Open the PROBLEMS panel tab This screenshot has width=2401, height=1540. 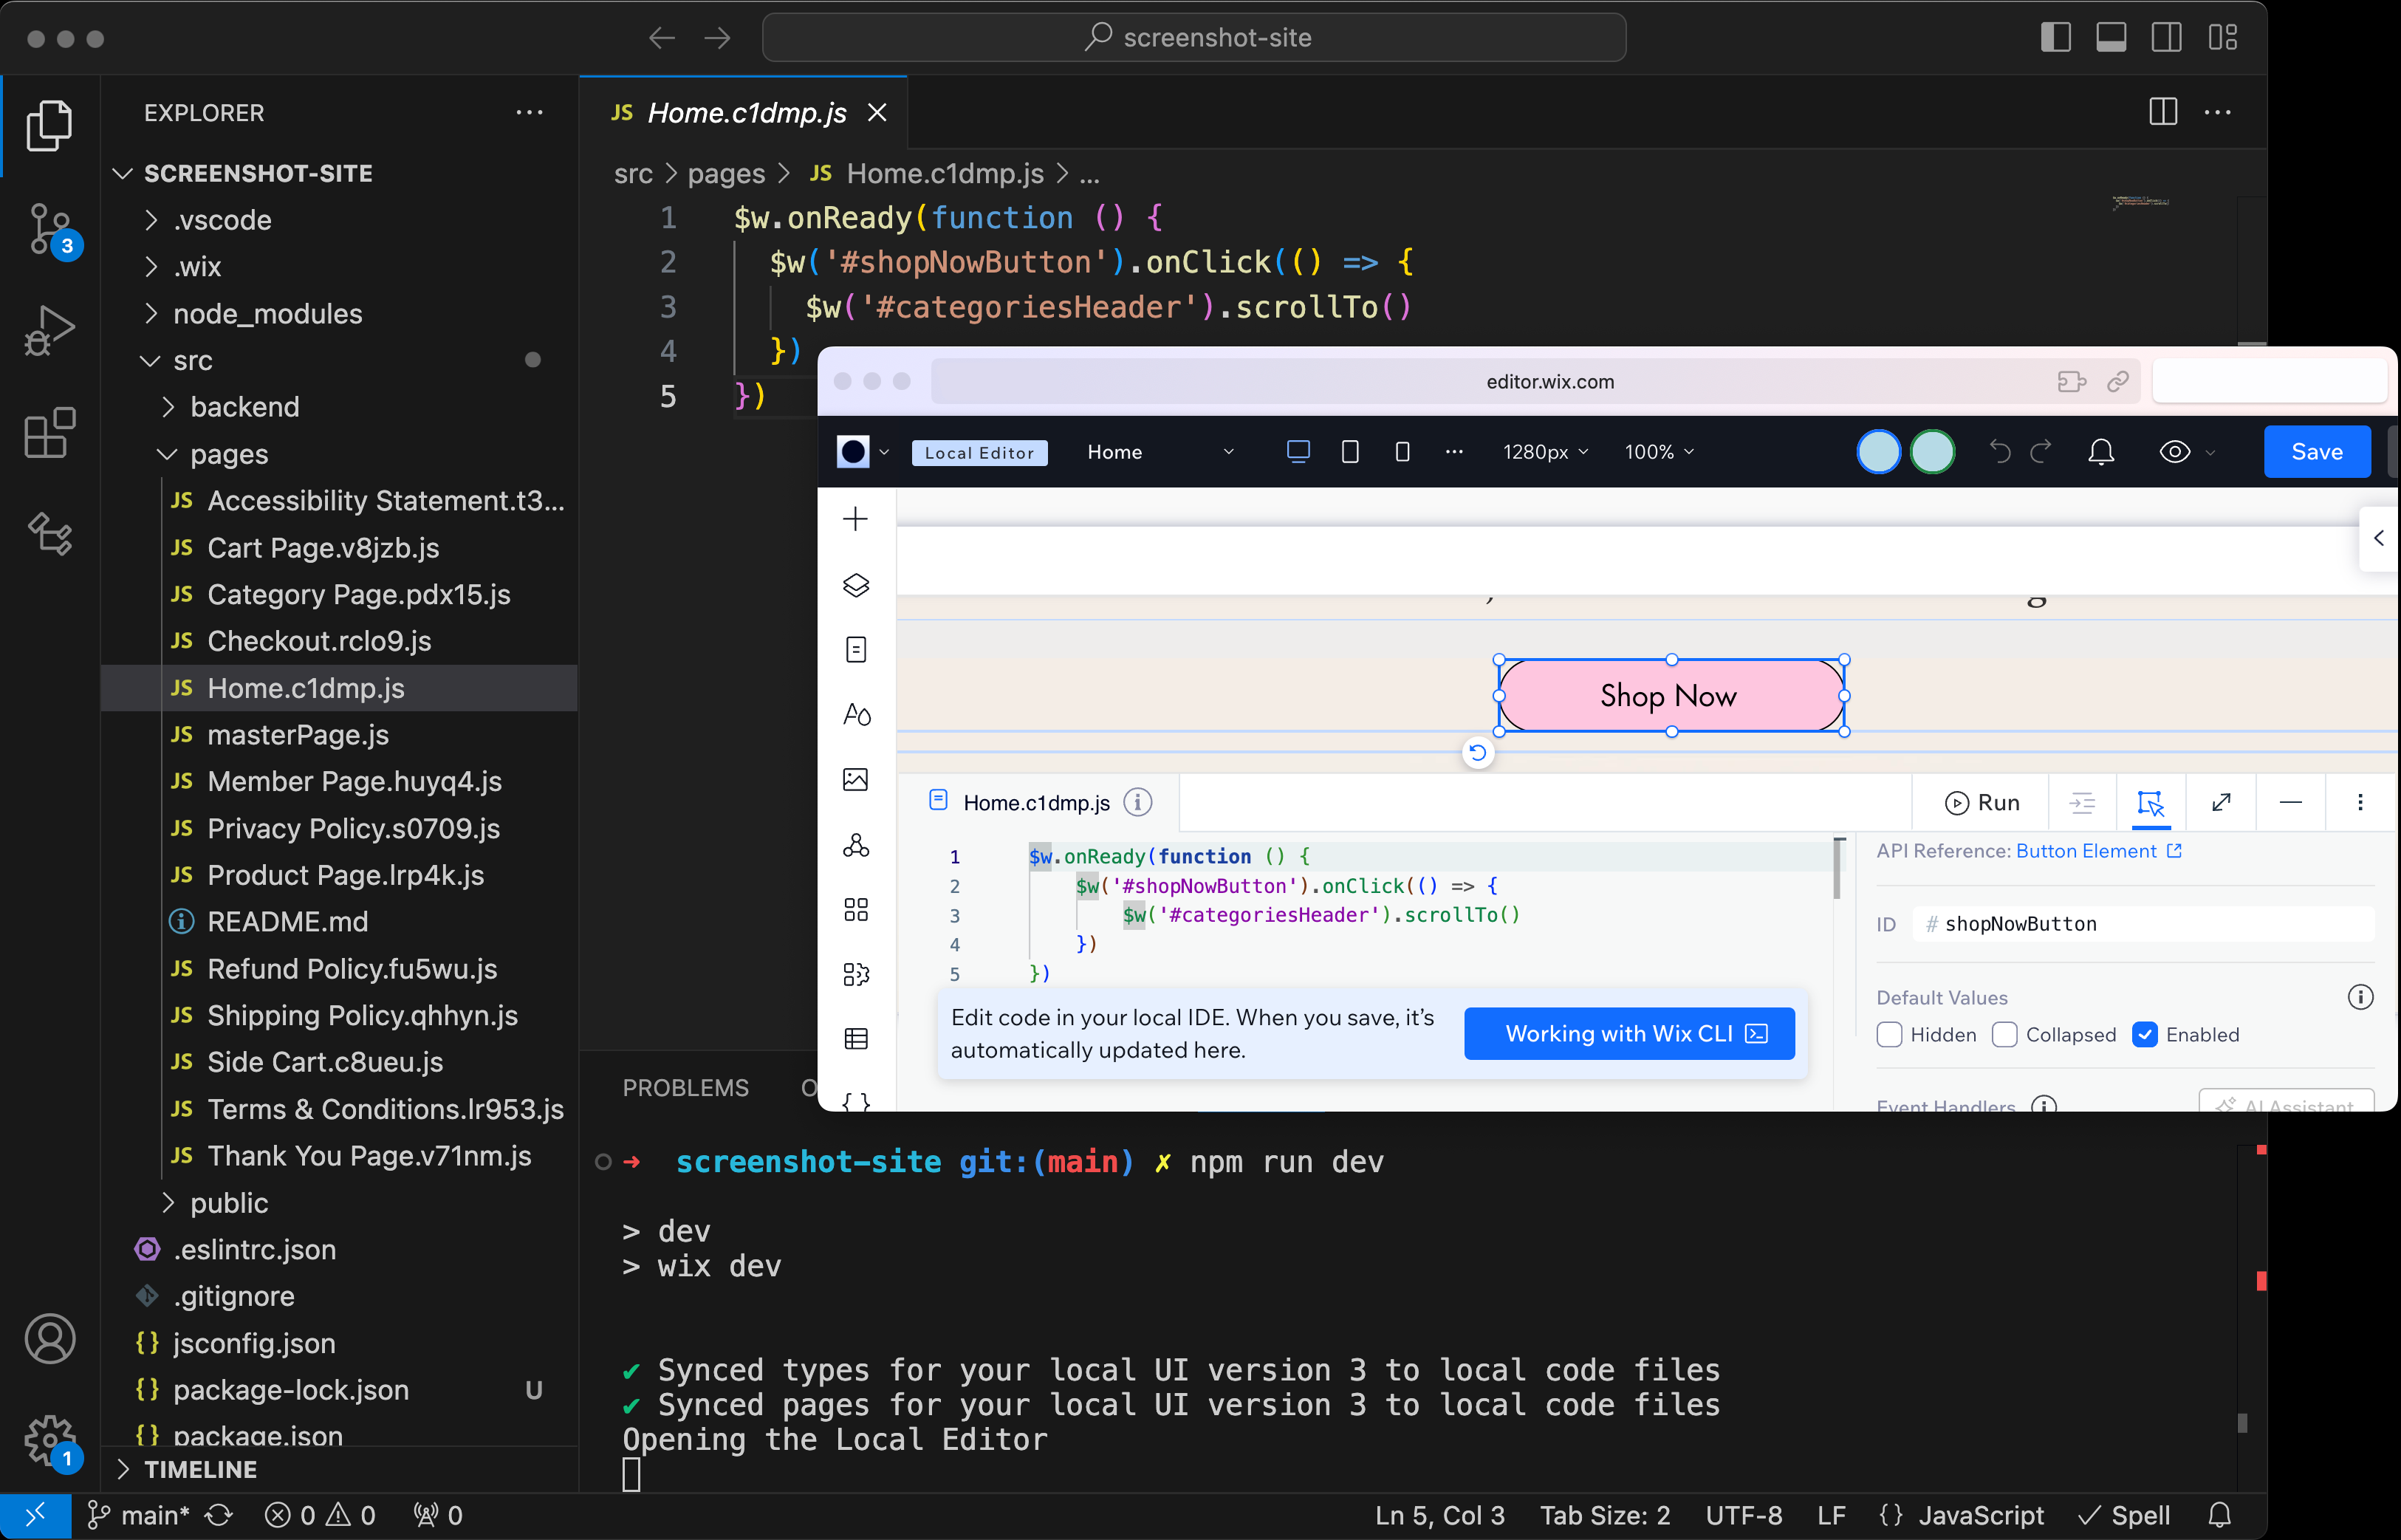[685, 1088]
